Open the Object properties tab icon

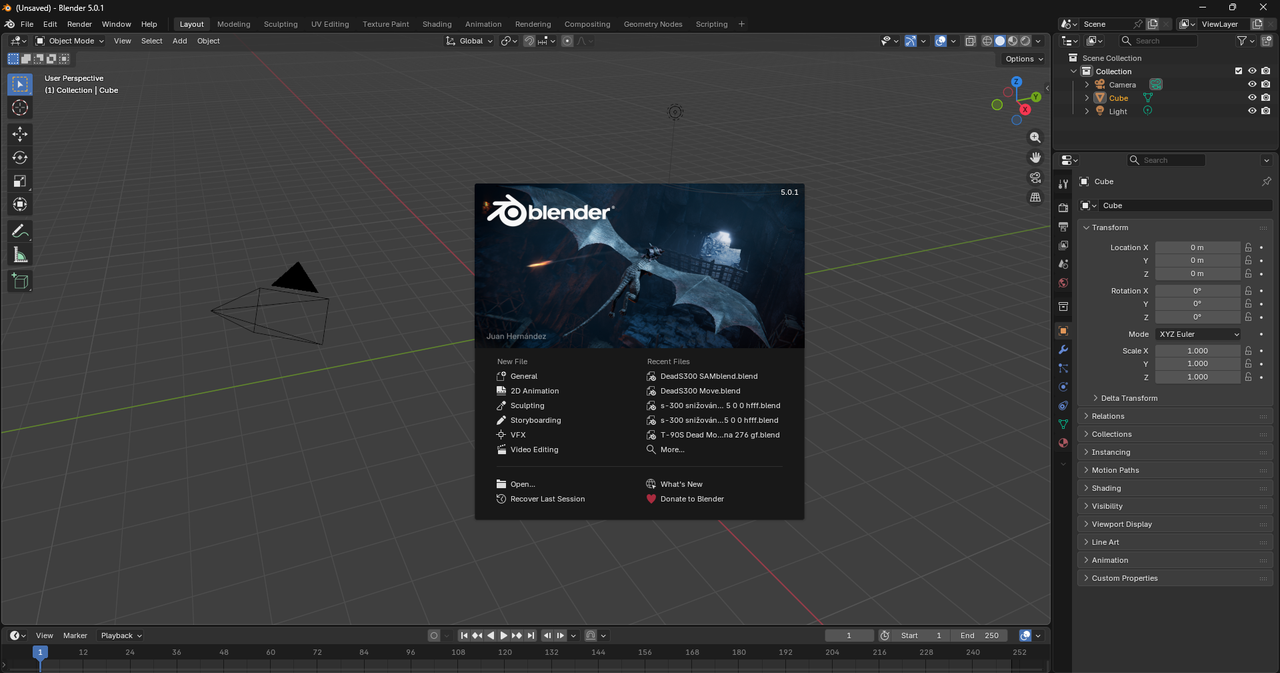click(1063, 331)
